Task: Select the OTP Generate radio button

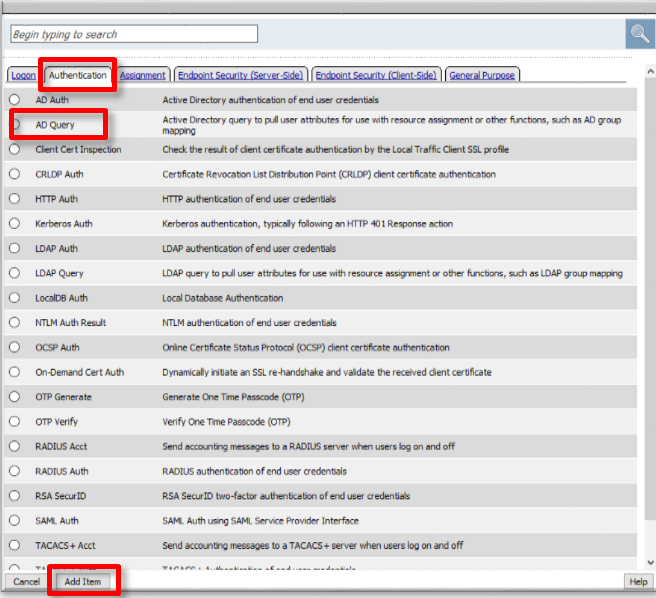Action: tap(15, 396)
